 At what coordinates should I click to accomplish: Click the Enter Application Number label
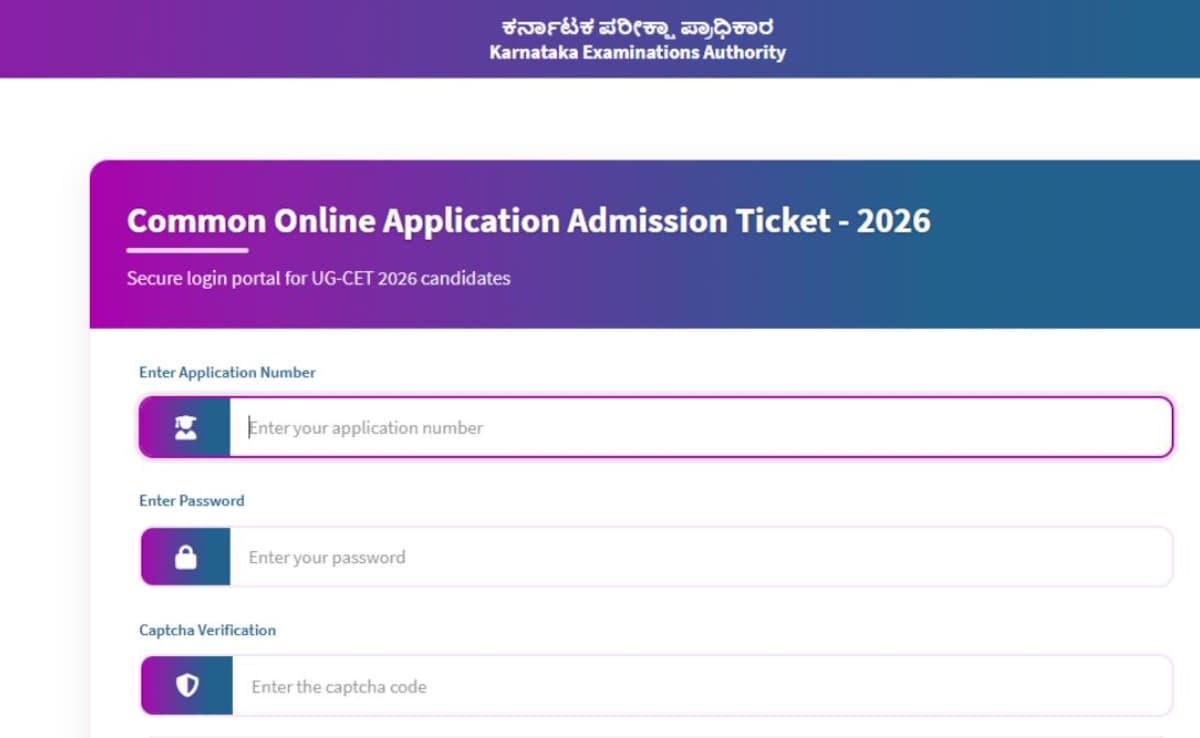(x=227, y=371)
